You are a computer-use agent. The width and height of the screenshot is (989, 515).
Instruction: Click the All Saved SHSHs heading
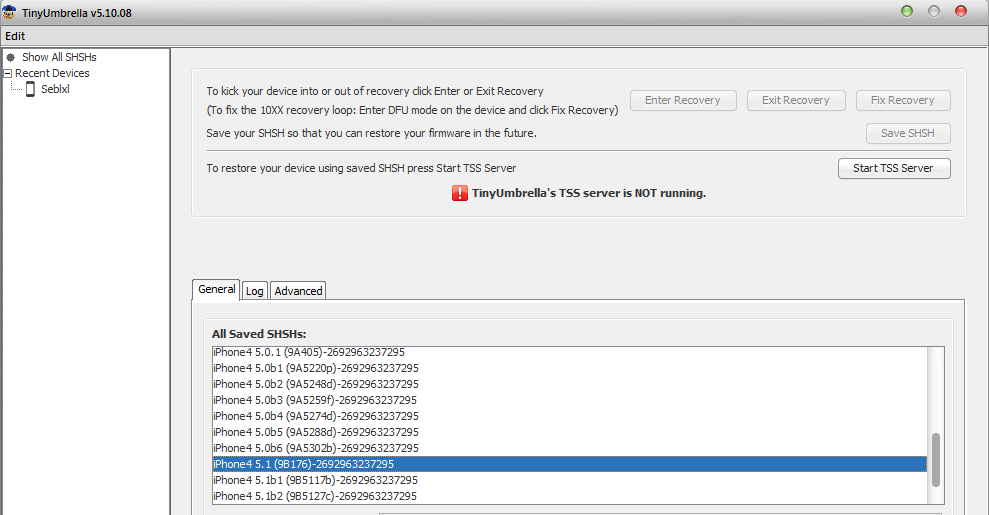click(259, 334)
